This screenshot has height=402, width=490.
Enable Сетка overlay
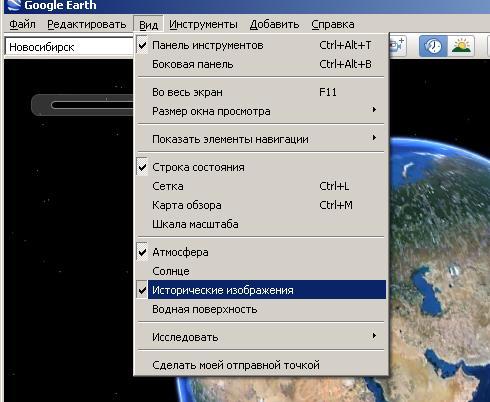tap(261, 186)
